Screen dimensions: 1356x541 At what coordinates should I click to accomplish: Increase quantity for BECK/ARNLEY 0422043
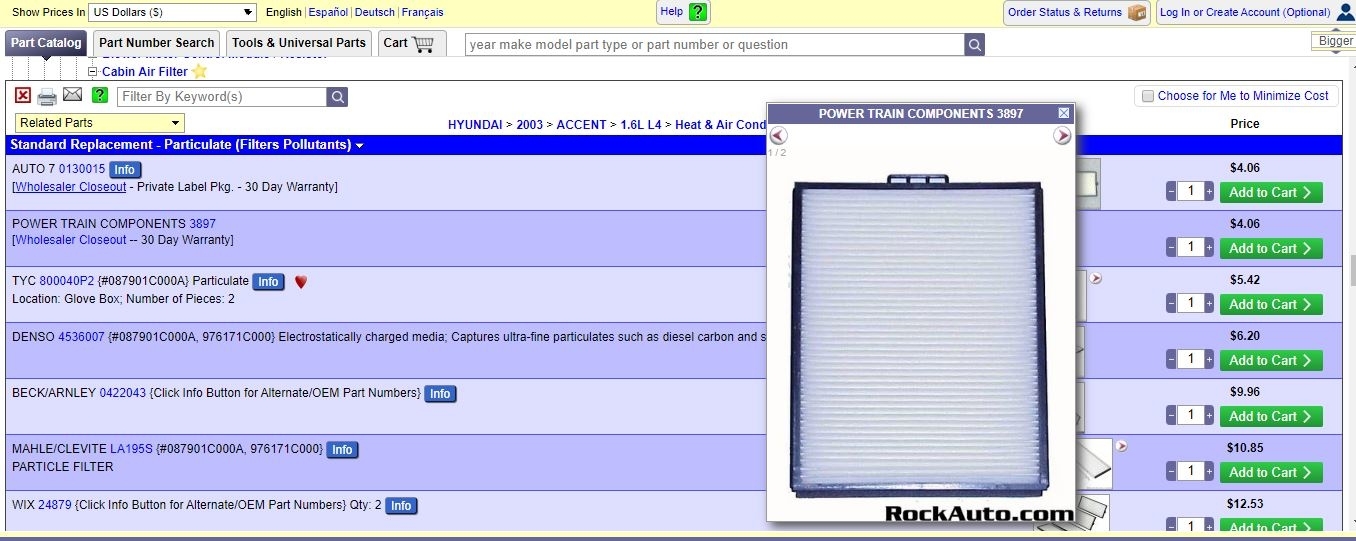(1209, 416)
